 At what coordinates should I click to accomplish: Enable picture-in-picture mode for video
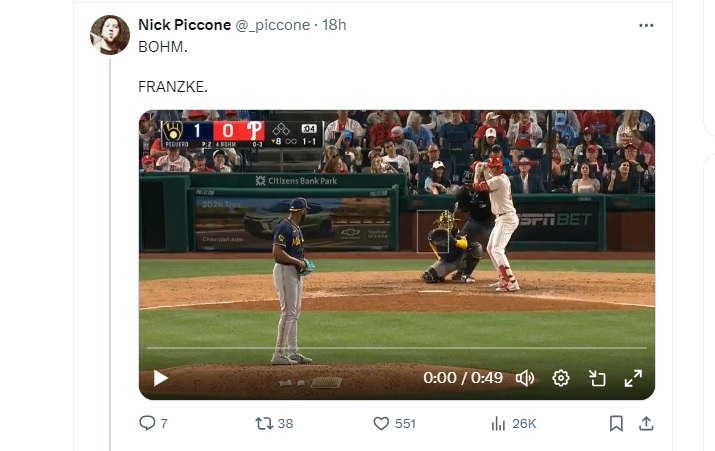(x=597, y=378)
